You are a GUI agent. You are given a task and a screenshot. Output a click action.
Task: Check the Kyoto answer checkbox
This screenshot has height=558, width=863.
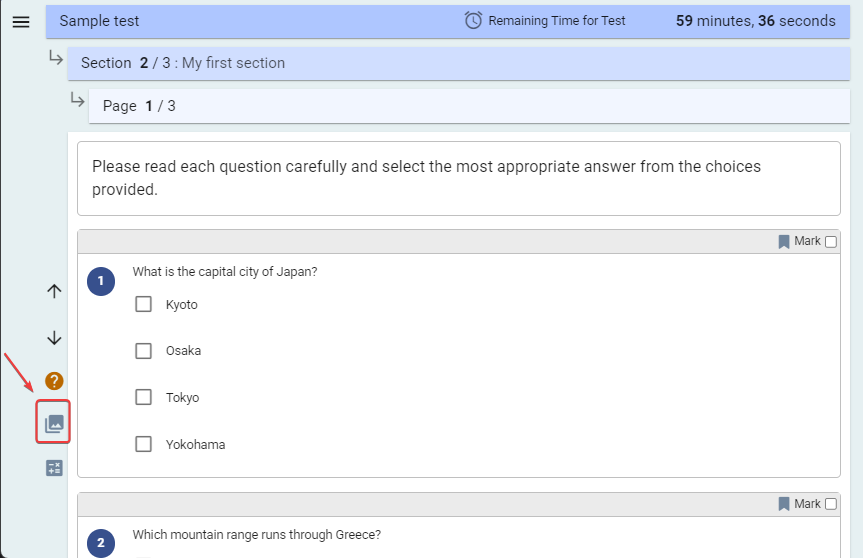(x=144, y=304)
